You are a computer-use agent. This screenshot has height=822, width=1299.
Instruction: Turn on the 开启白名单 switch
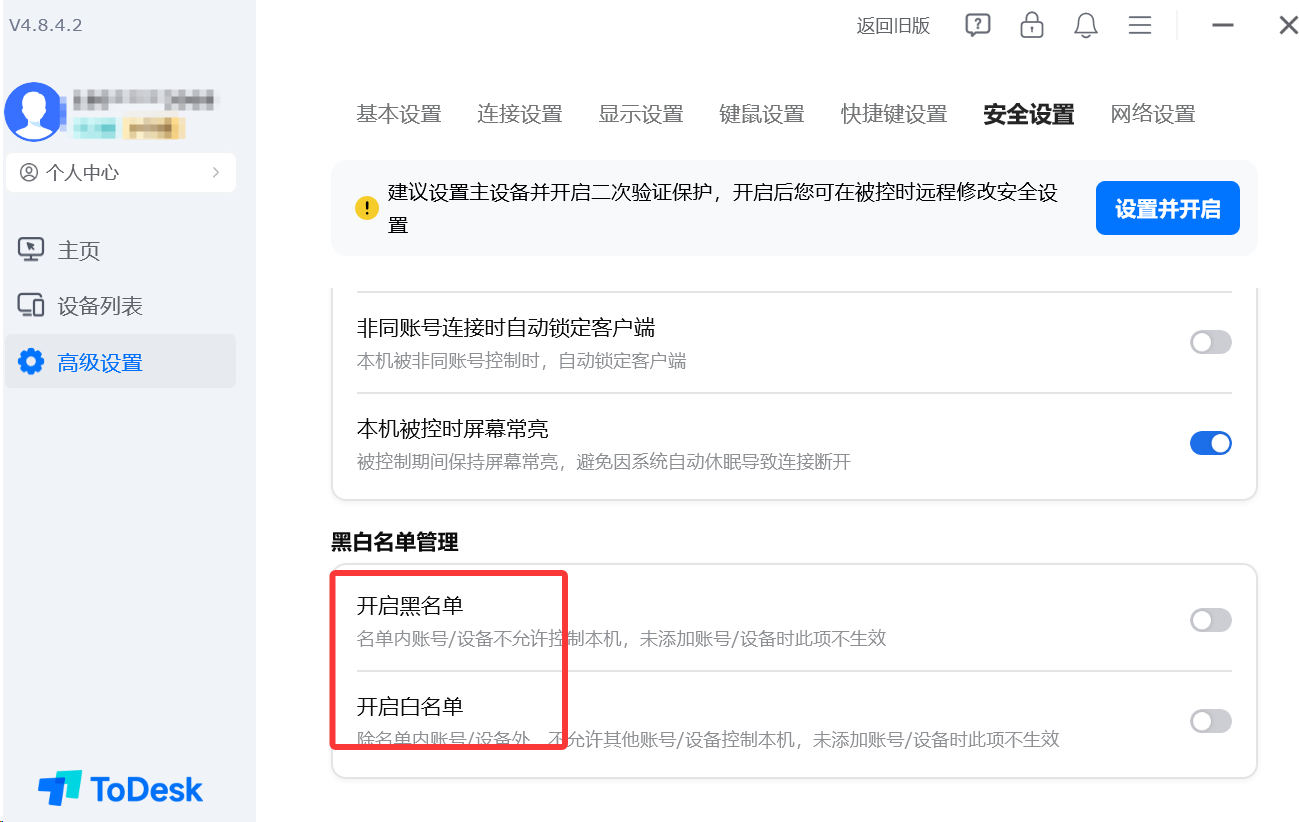coord(1210,721)
